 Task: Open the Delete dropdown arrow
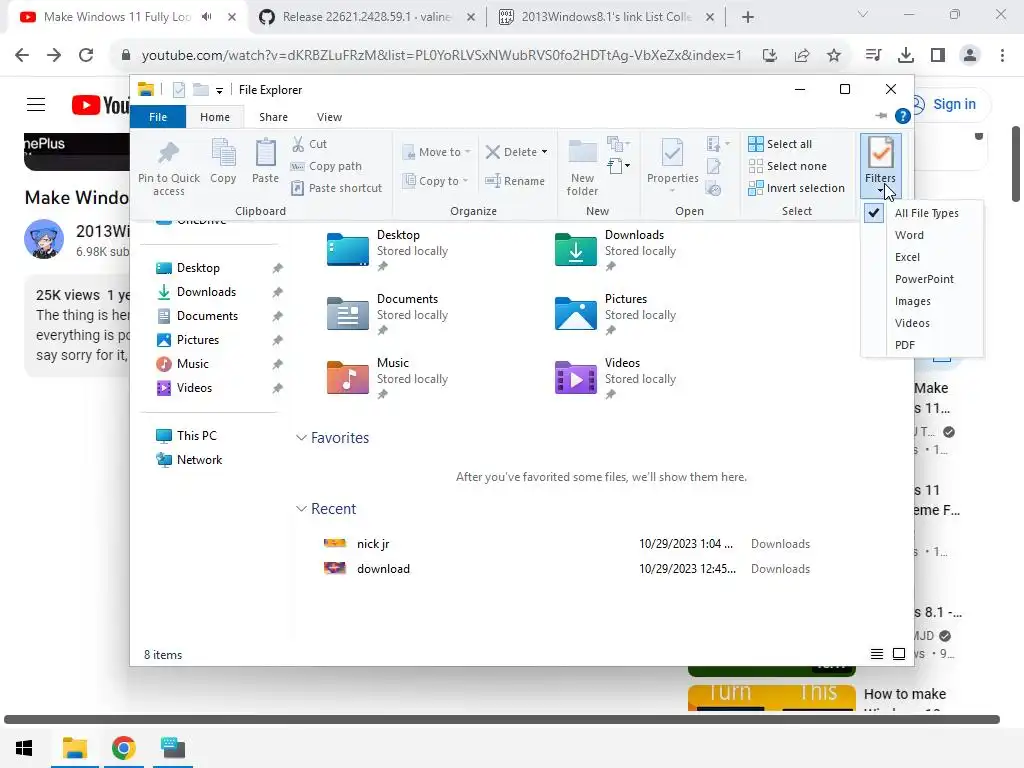click(545, 152)
